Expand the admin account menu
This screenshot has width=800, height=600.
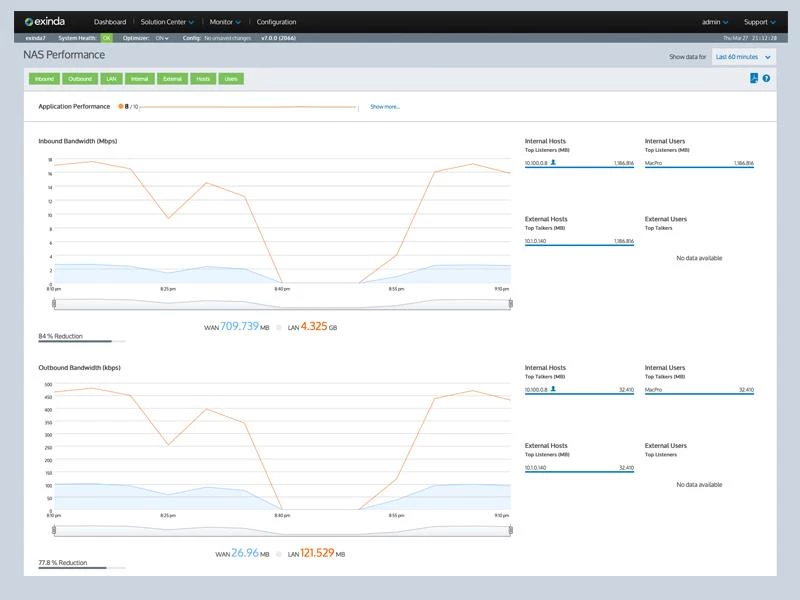coord(715,21)
